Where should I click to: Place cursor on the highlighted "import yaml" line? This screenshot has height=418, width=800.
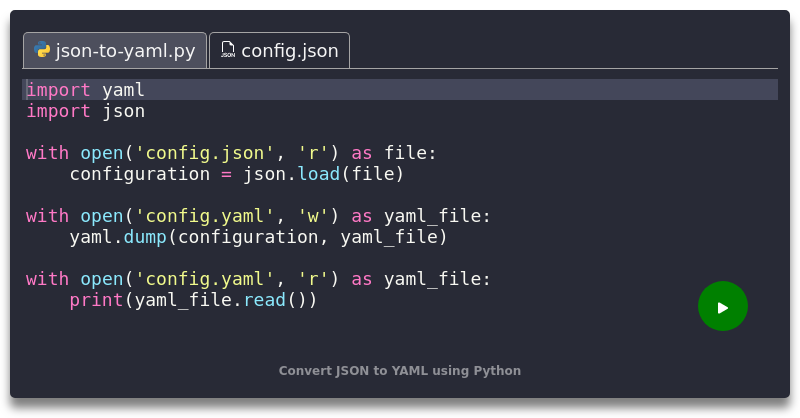[x=86, y=90]
